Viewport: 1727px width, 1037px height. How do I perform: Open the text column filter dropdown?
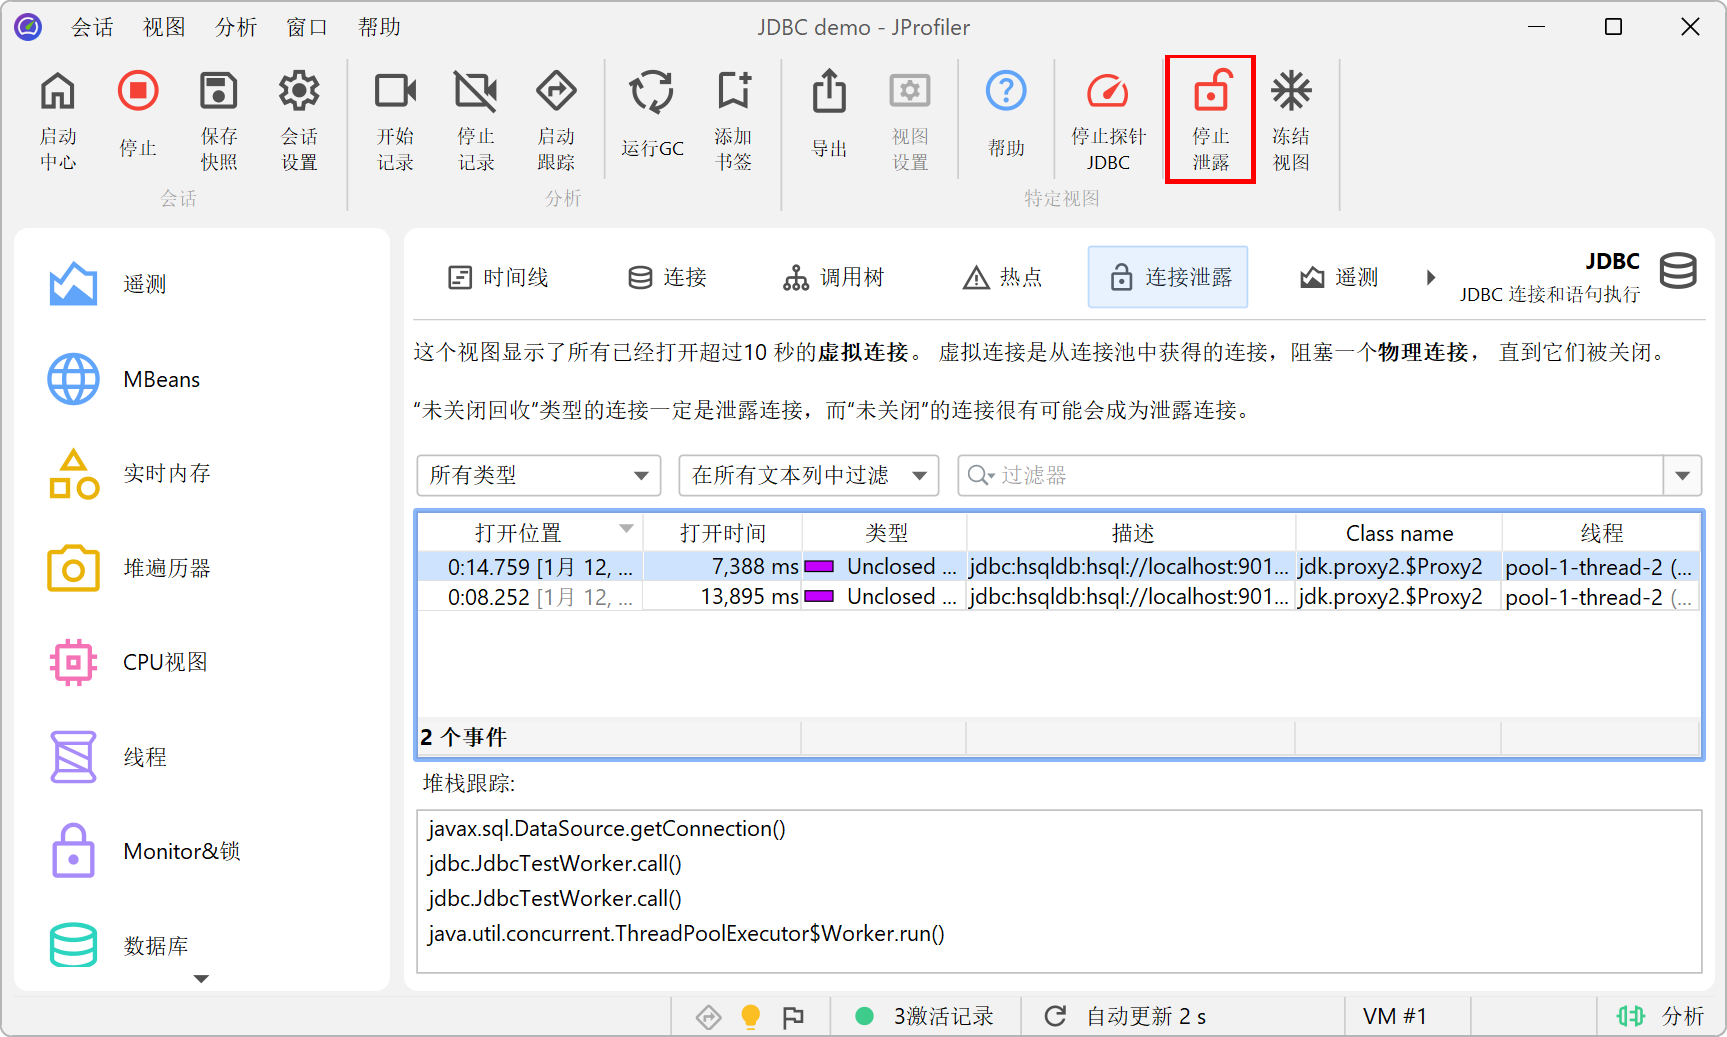(809, 475)
